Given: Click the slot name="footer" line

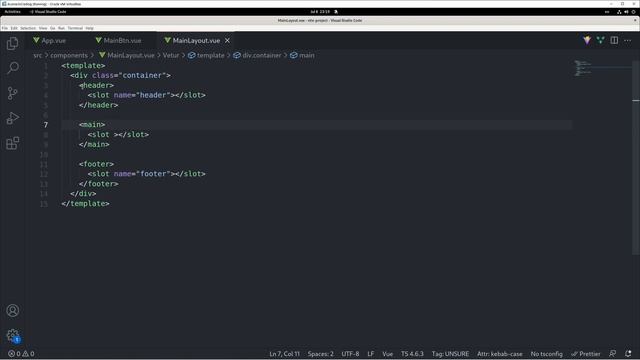Looking at the screenshot, I should (147, 174).
